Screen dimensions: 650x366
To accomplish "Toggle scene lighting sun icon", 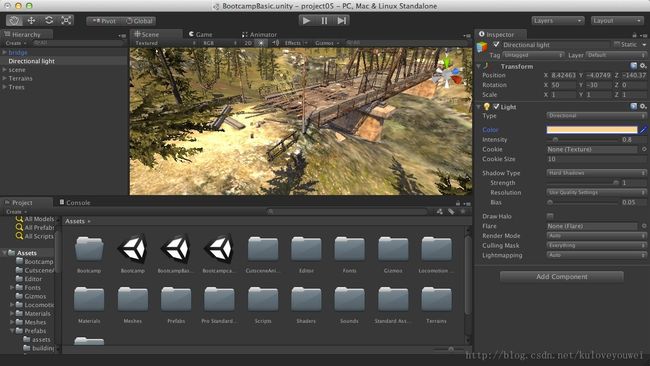I will [261, 43].
